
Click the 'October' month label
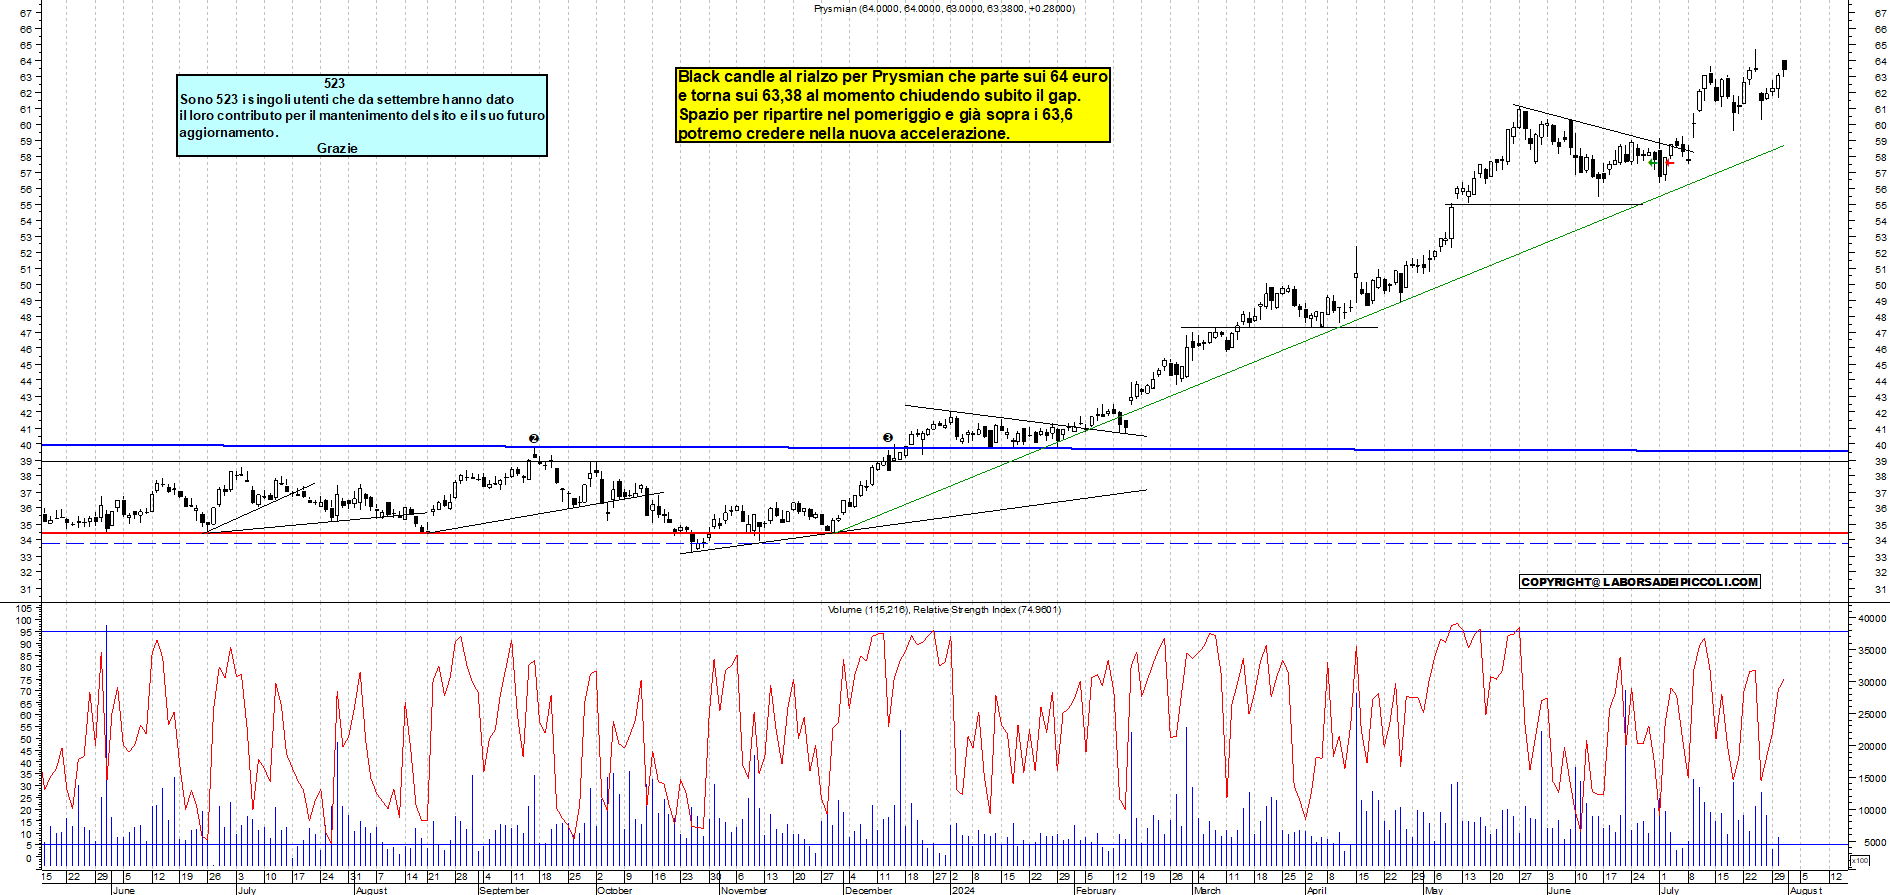614,890
